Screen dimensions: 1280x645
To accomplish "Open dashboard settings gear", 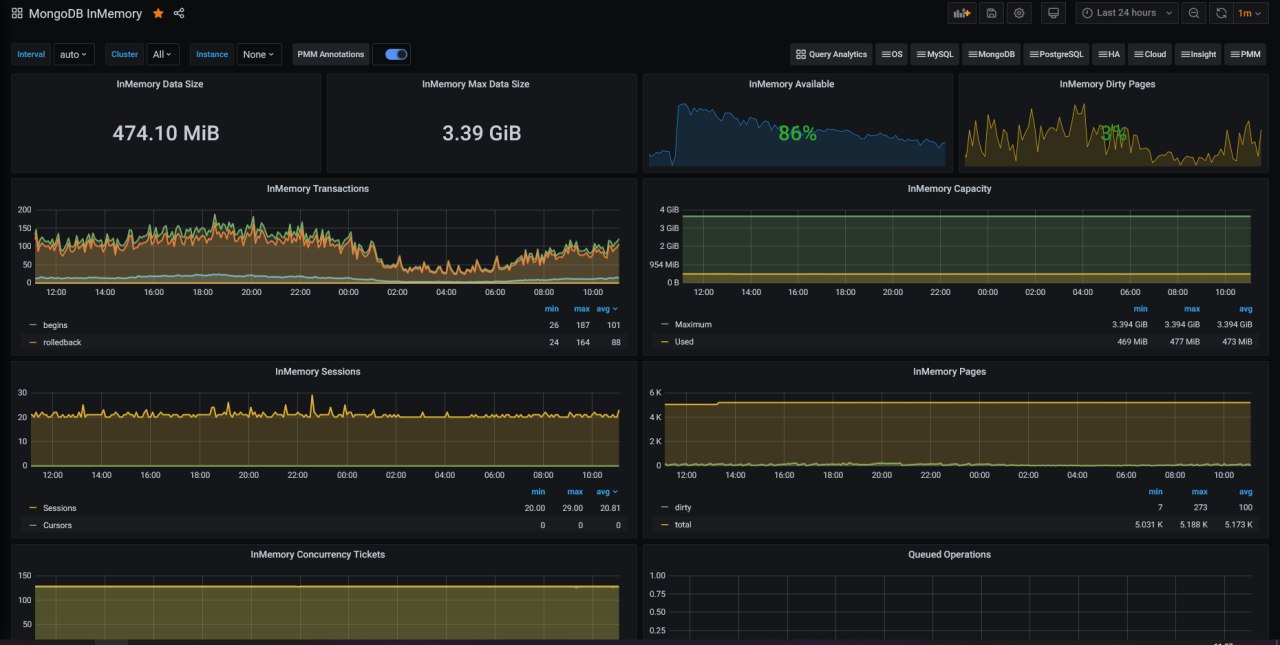I will click(1019, 13).
